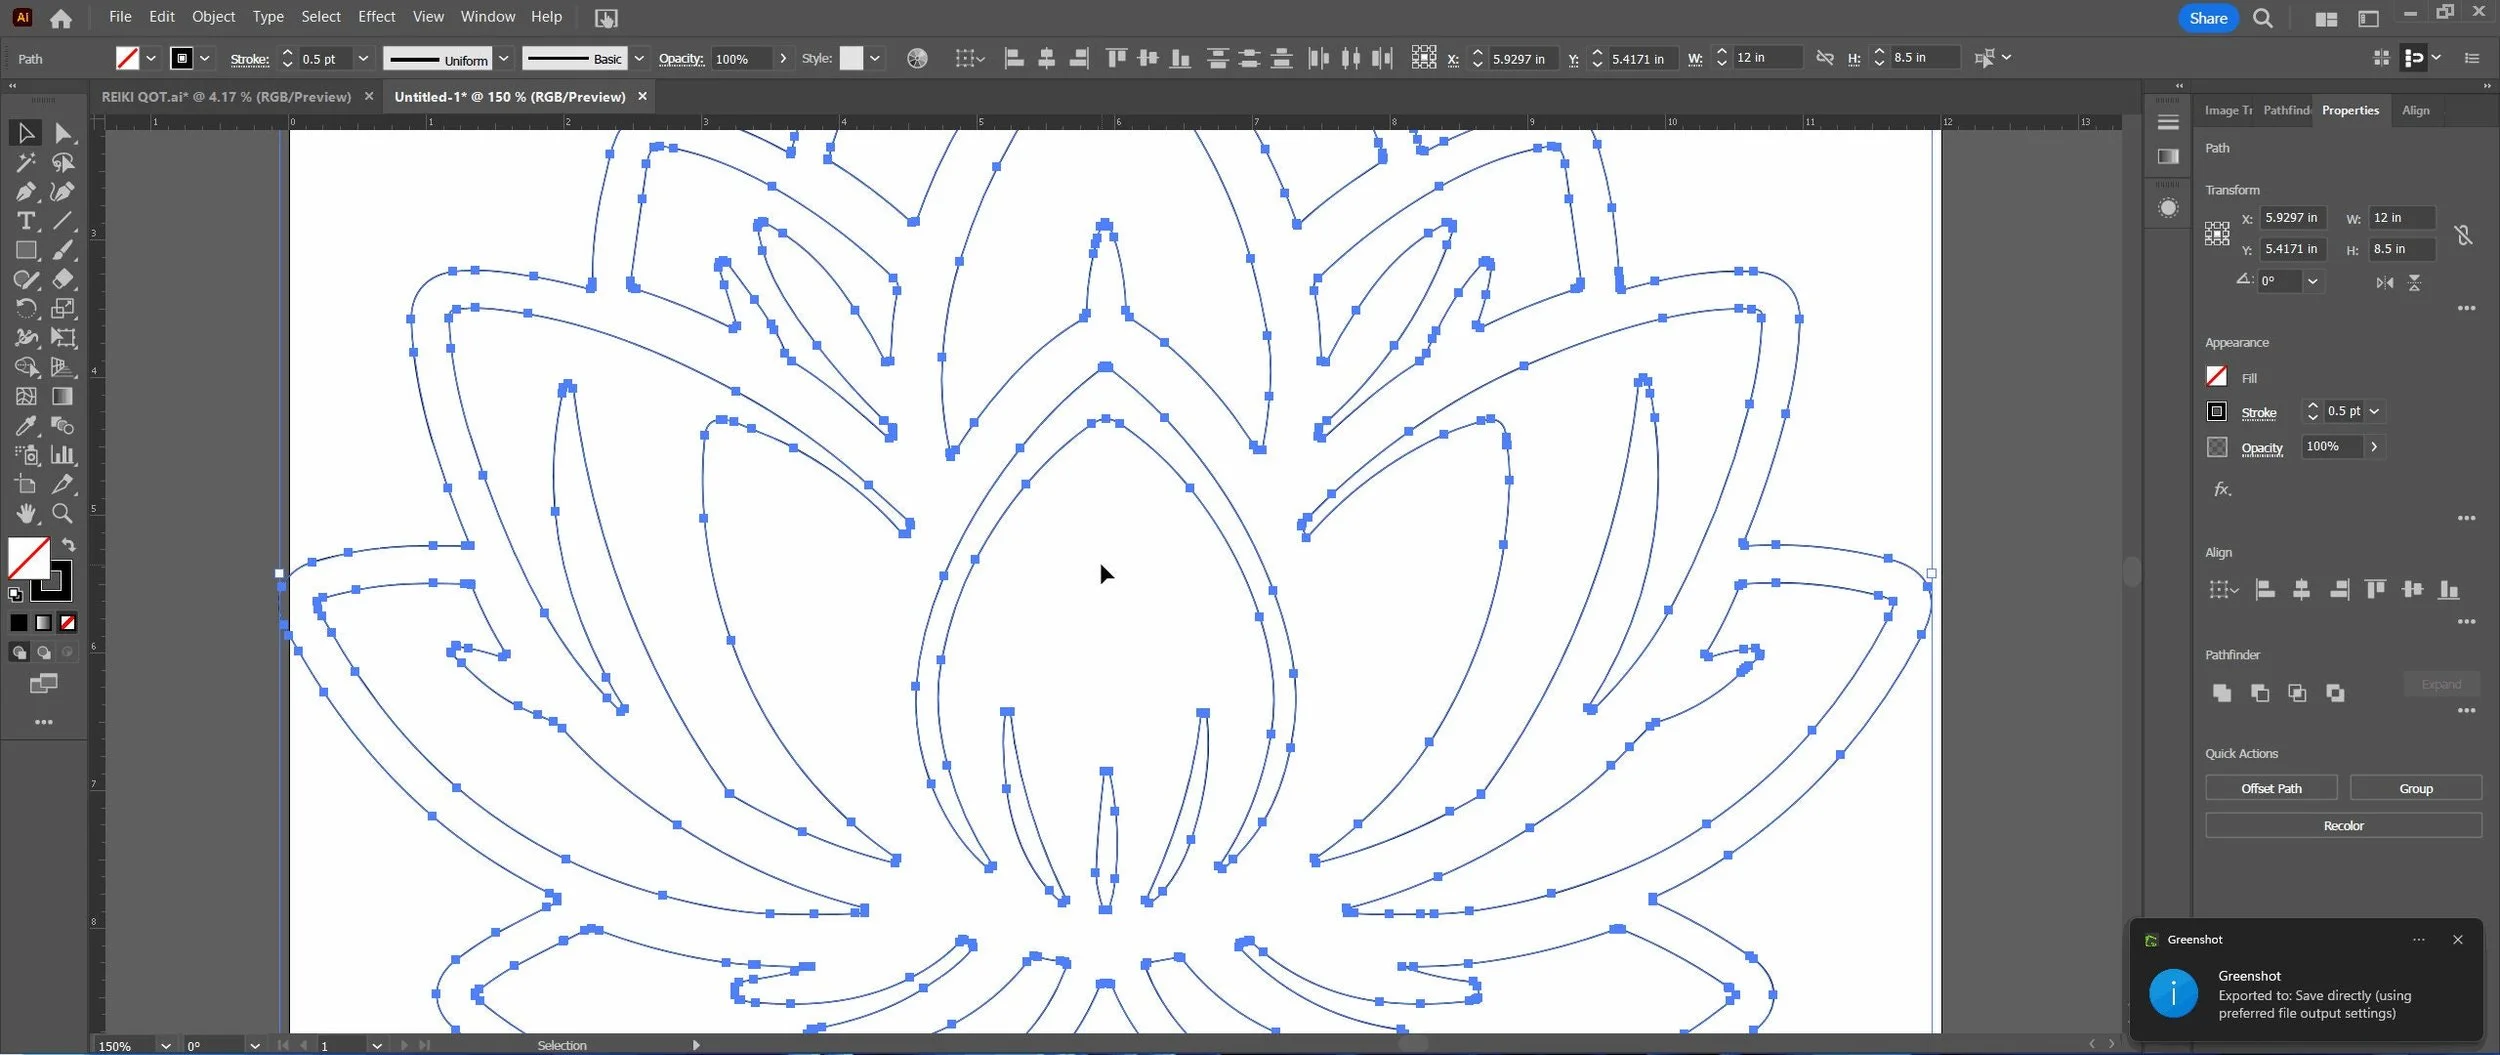Open Uniform variable width profile dropdown
This screenshot has width=2500, height=1055.
point(504,59)
